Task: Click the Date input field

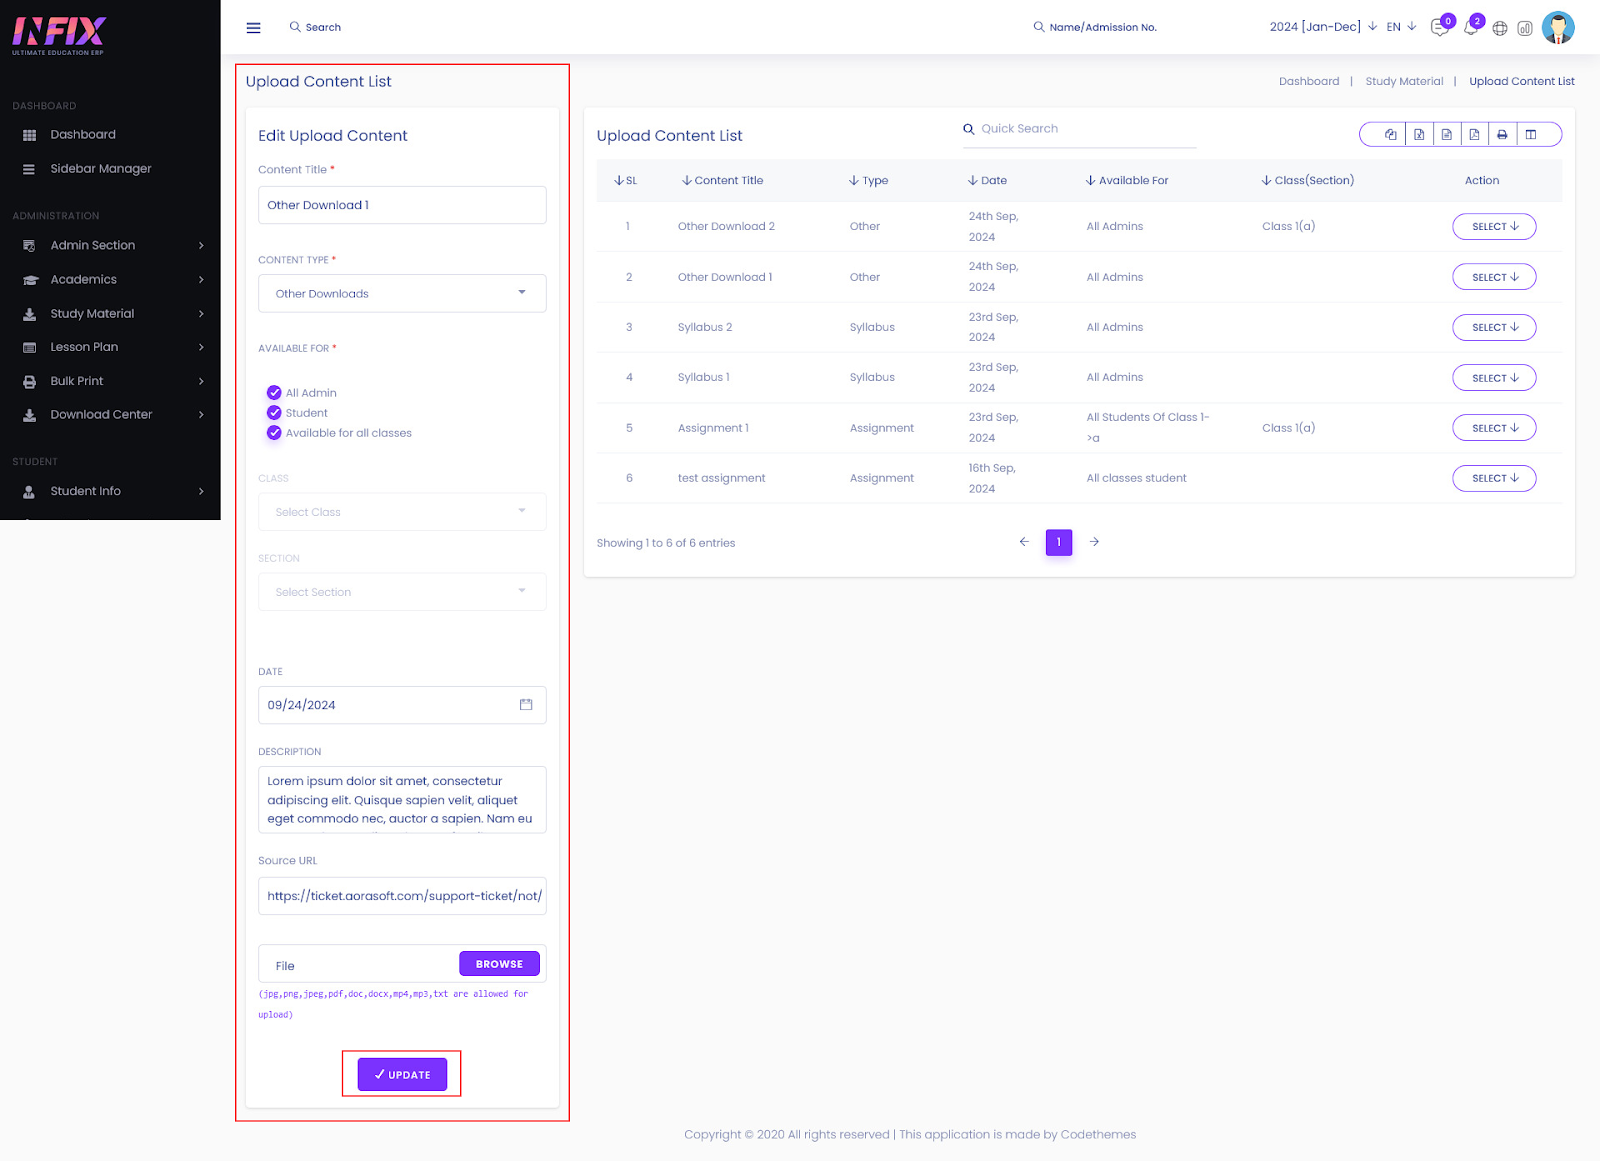Action: tap(402, 705)
